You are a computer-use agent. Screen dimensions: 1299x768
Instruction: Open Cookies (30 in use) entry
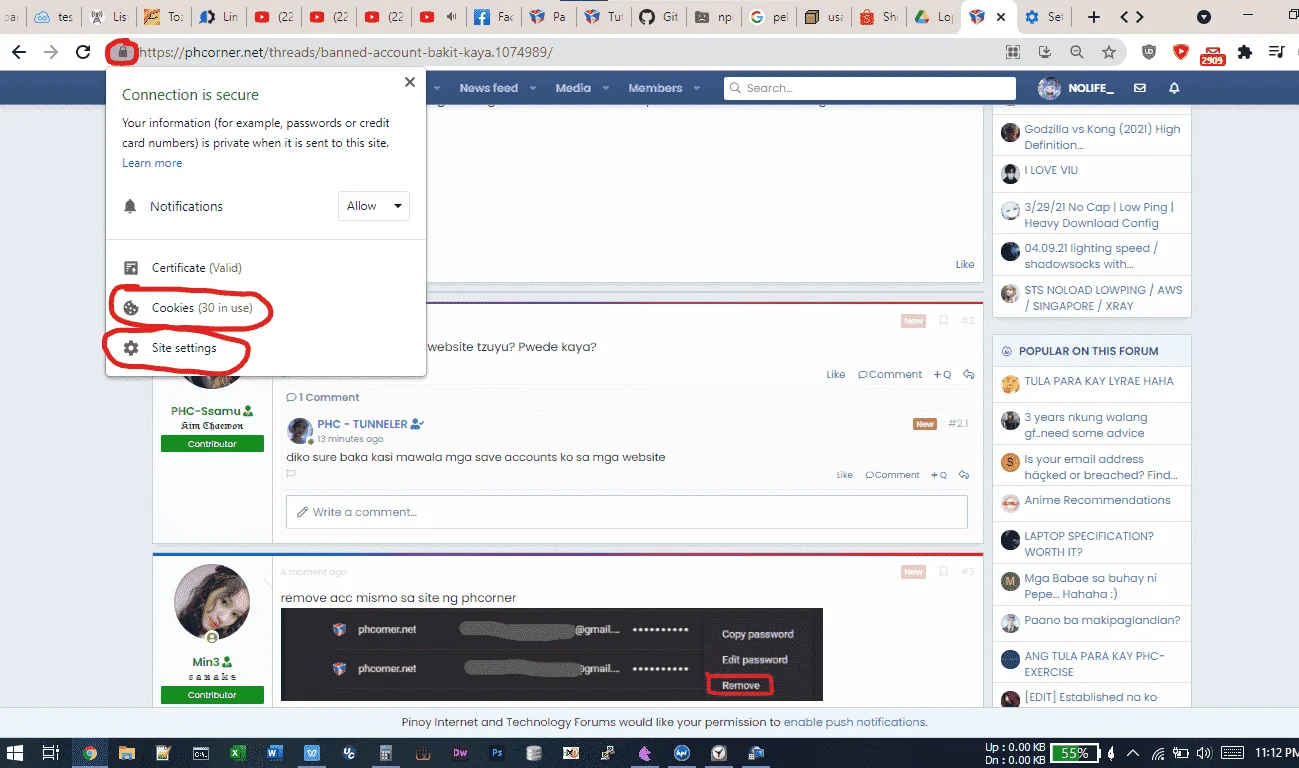(x=266, y=308)
